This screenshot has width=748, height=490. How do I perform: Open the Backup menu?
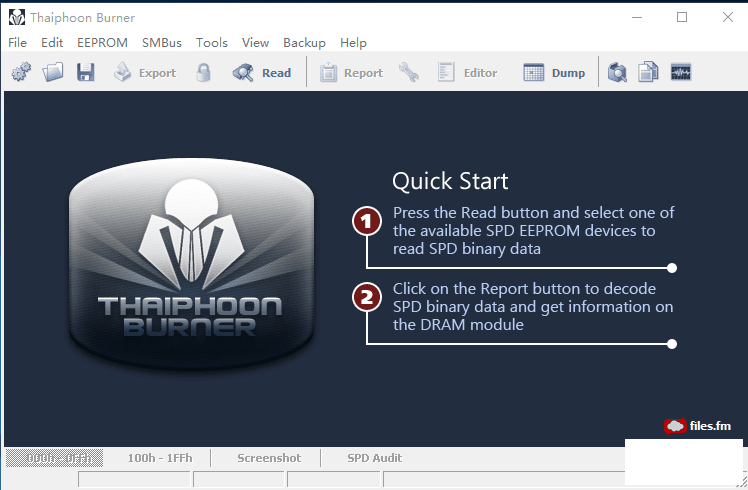point(304,42)
